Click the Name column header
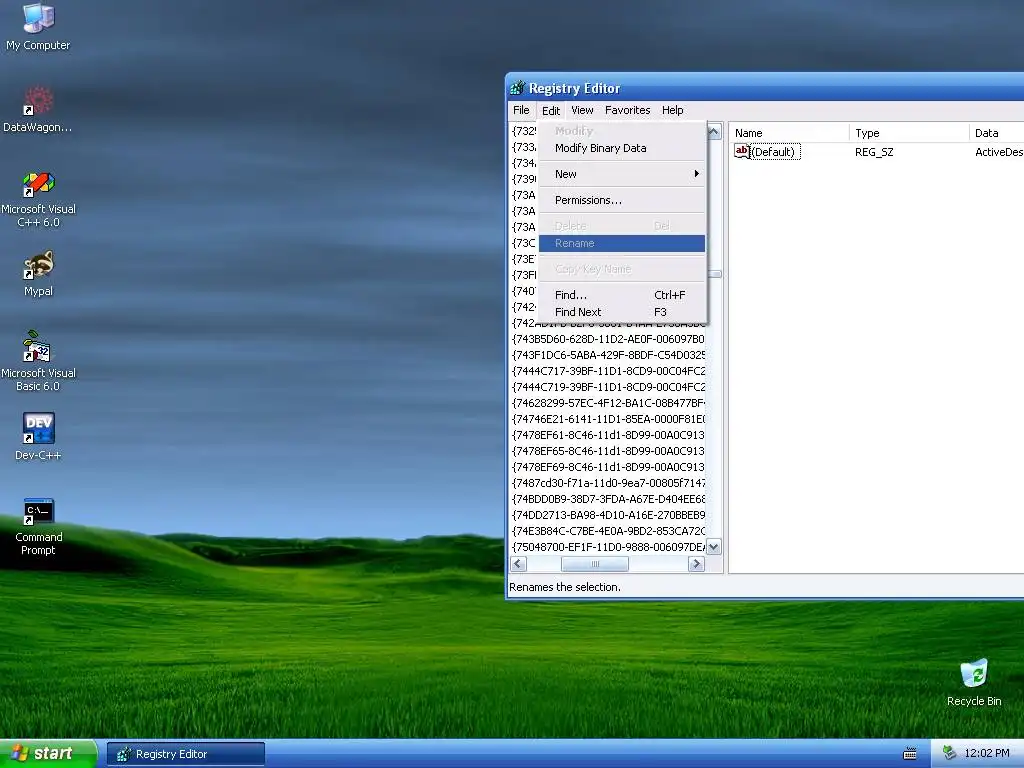The image size is (1024, 768). tap(789, 133)
